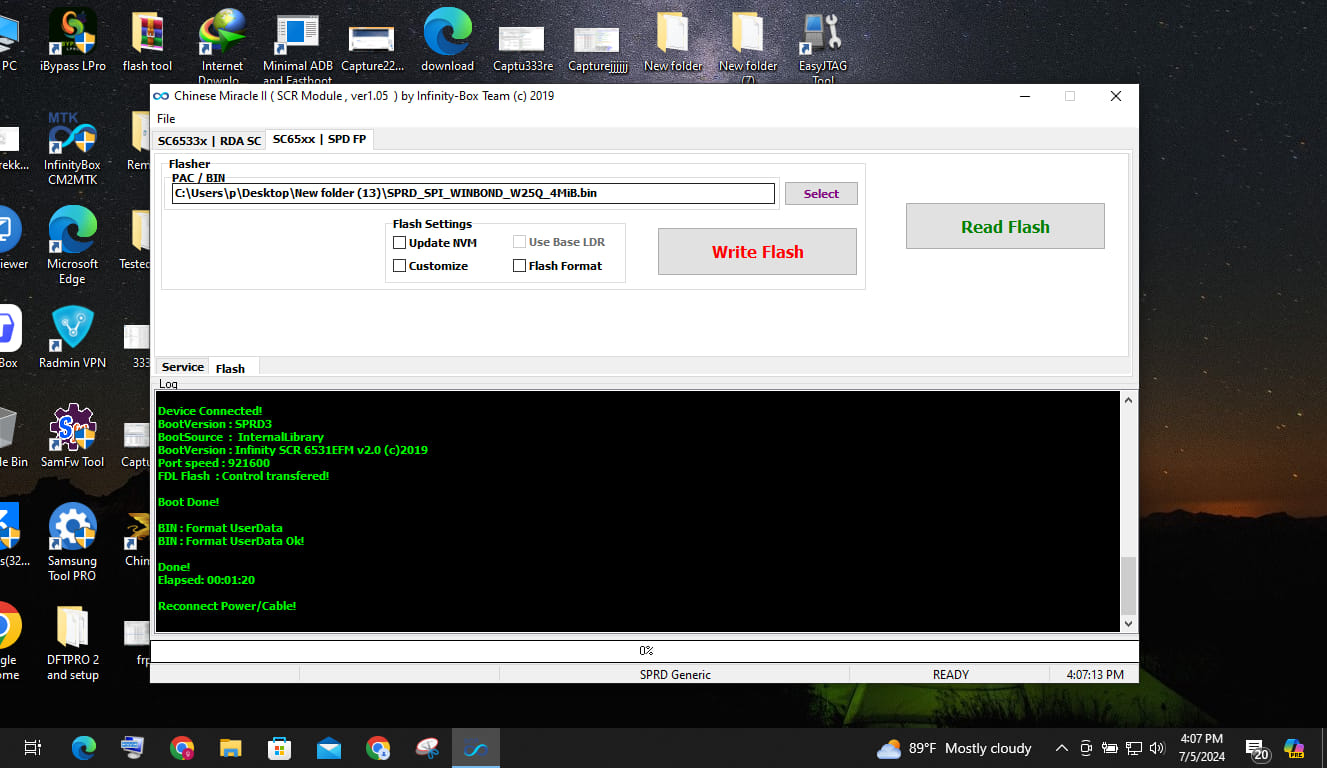
Task: Click the Write Flash button
Action: (x=757, y=252)
